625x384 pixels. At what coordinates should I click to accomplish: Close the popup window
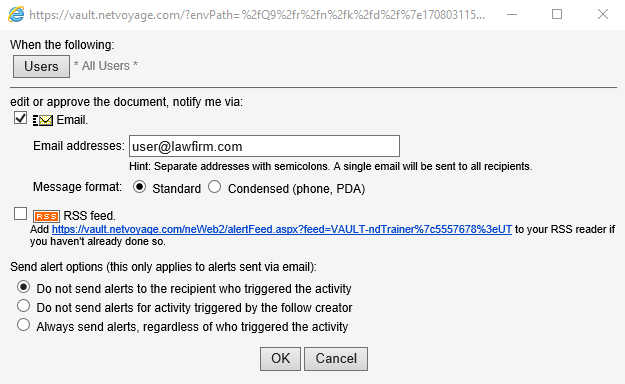(603, 15)
